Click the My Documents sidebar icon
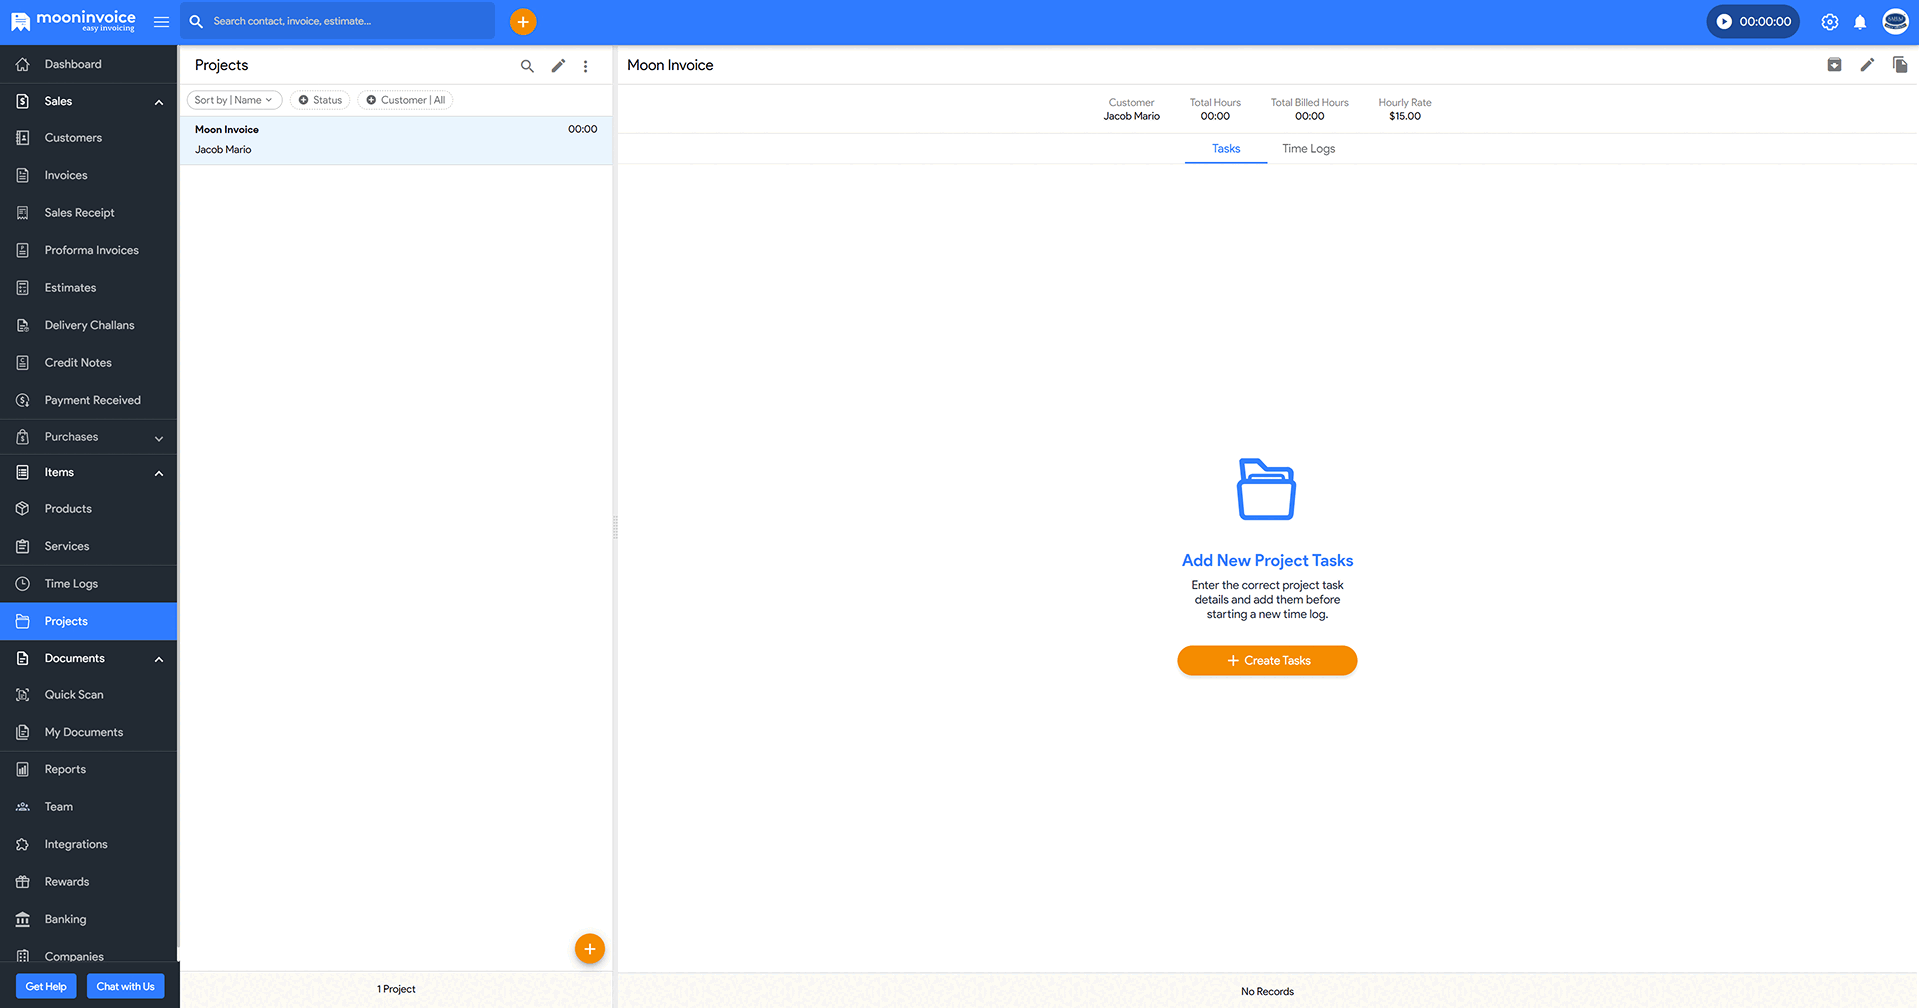This screenshot has width=1919, height=1008. 23,732
